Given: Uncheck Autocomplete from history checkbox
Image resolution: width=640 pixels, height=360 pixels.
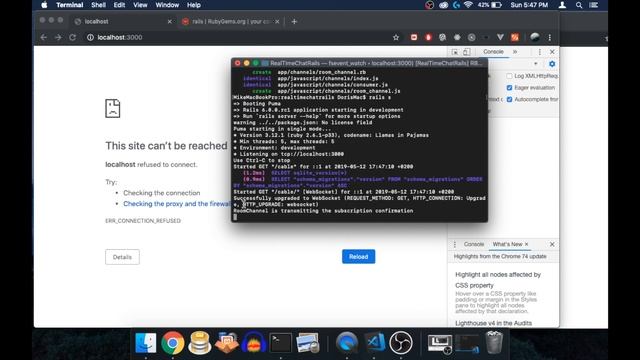Looking at the screenshot, I should [x=509, y=99].
